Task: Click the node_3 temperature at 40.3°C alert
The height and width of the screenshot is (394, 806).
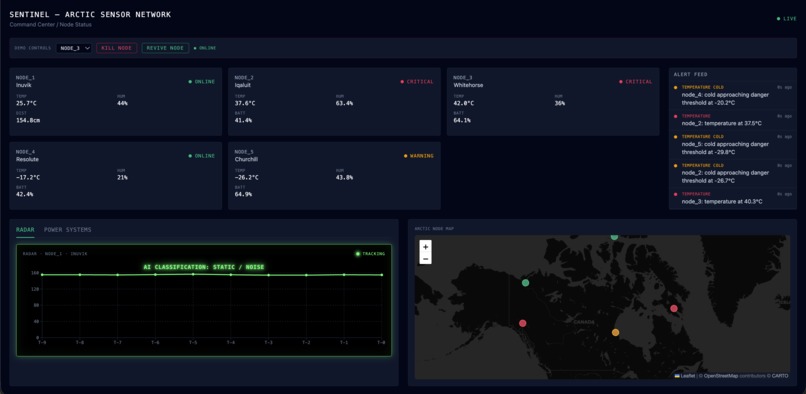Action: pos(732,198)
